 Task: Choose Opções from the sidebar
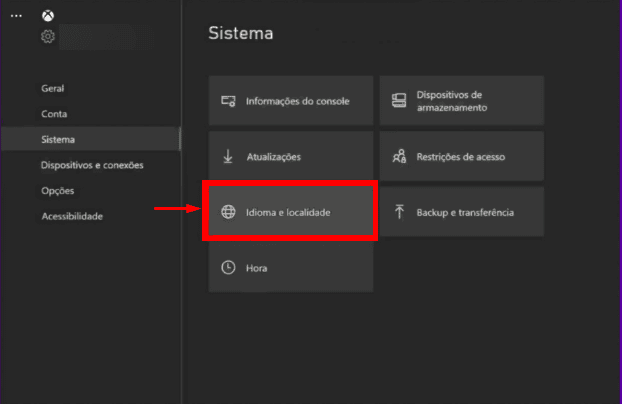pyautogui.click(x=57, y=191)
